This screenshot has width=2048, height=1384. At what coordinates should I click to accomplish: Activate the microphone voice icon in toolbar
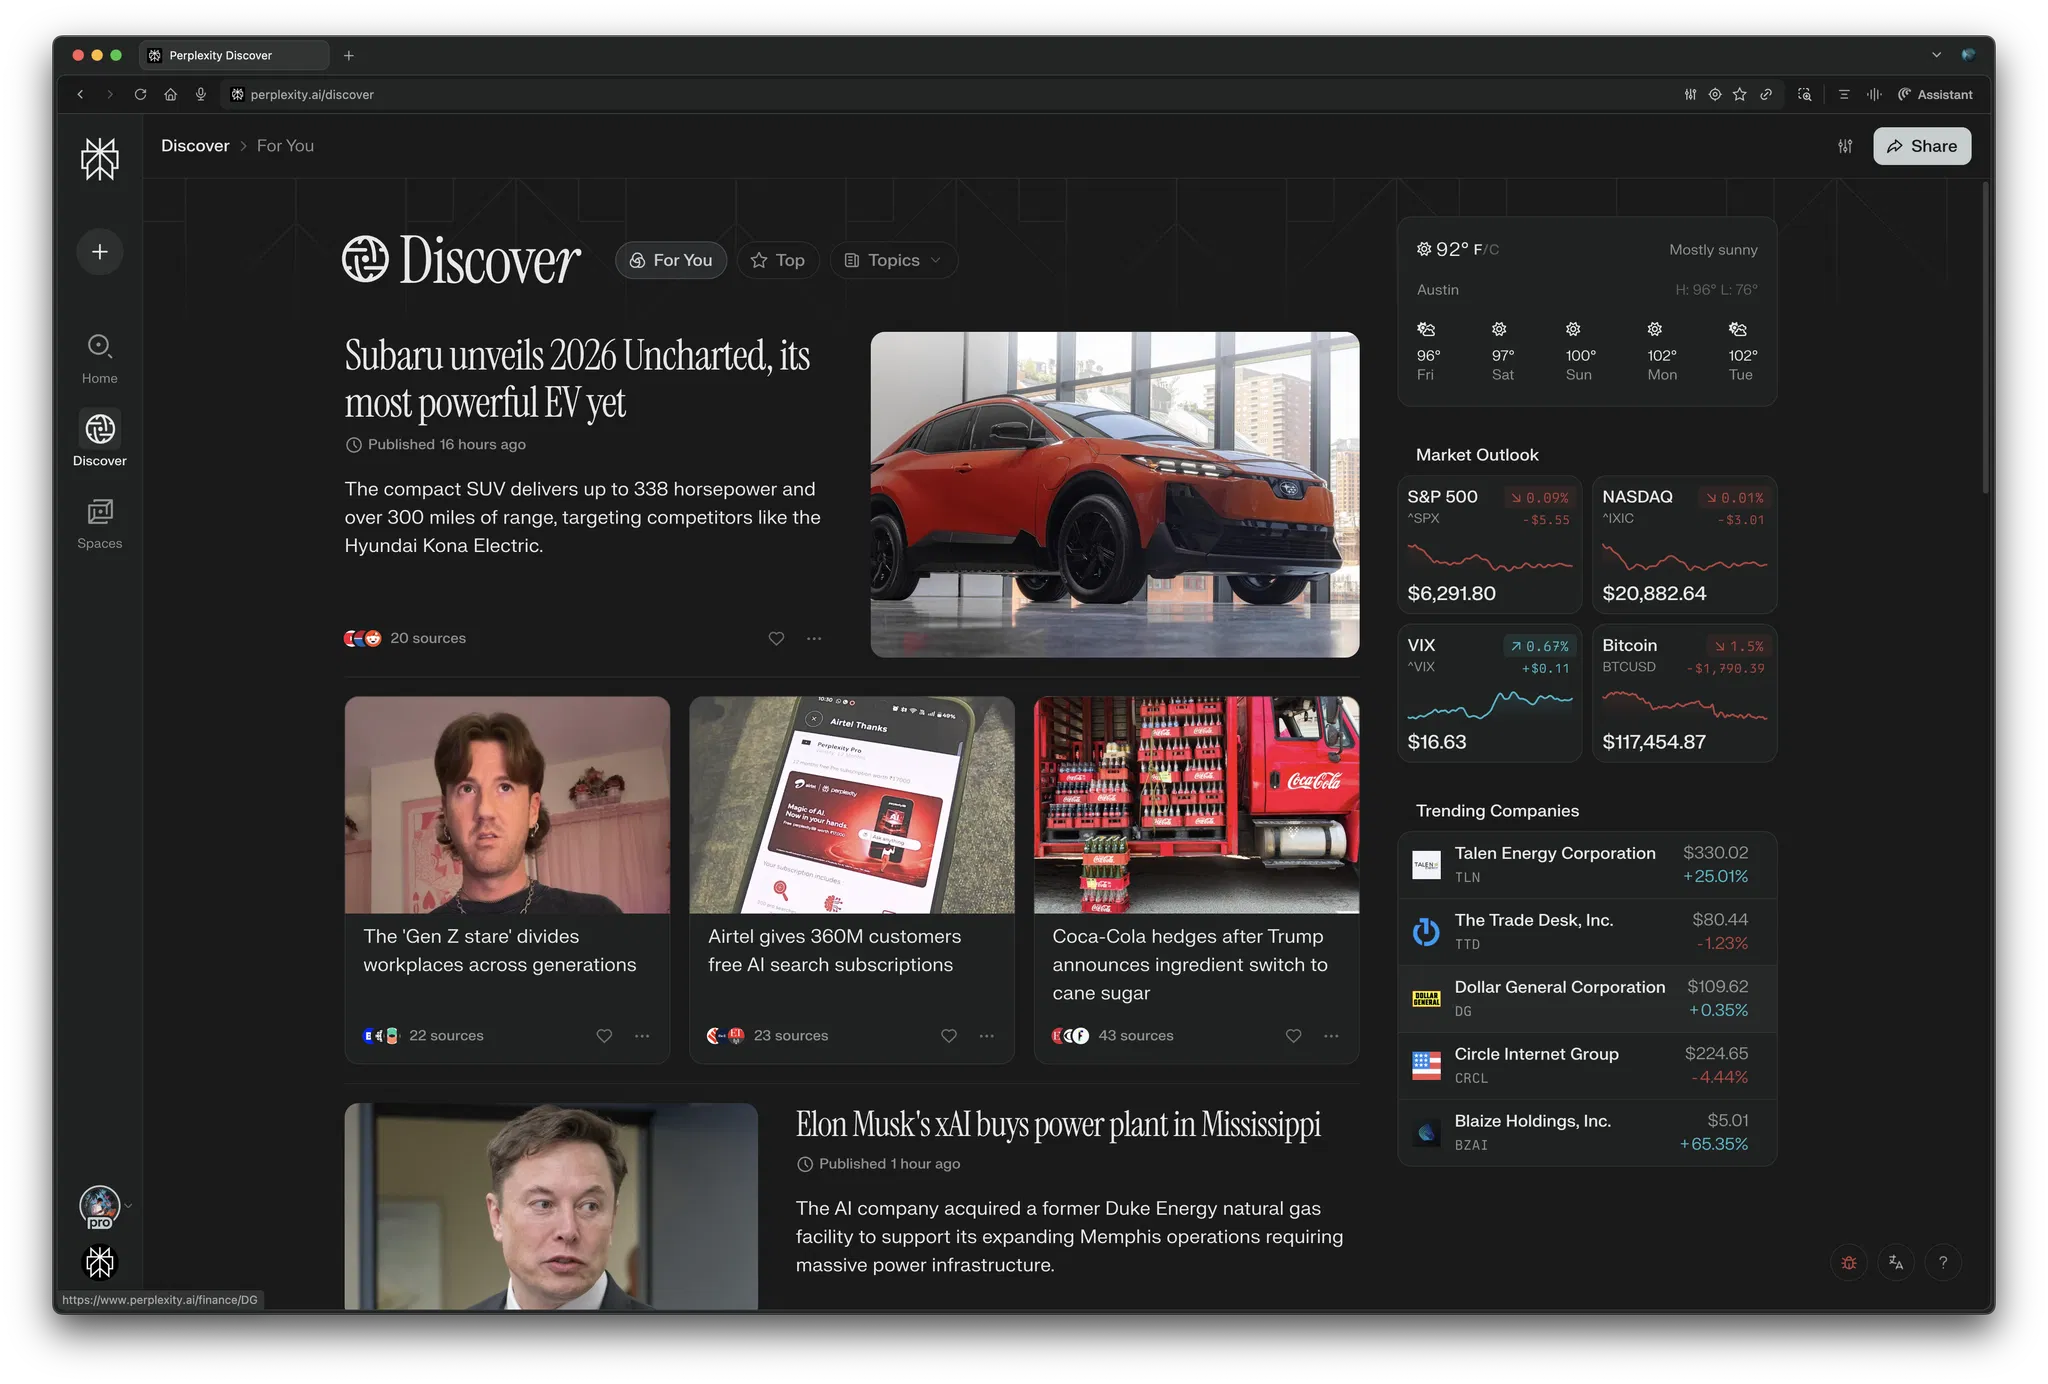coord(201,94)
